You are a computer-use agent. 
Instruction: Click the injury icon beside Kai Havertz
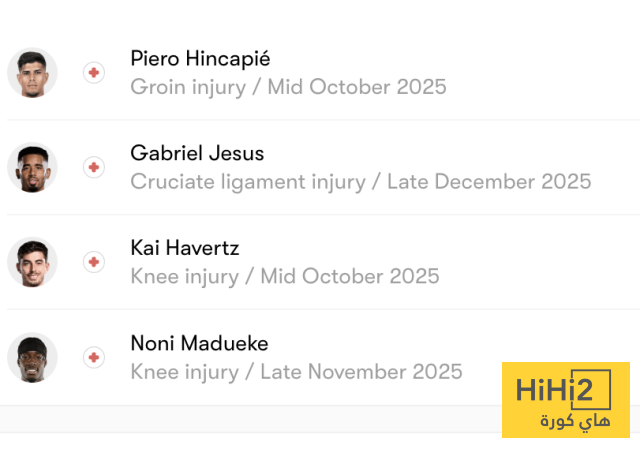[x=94, y=262]
